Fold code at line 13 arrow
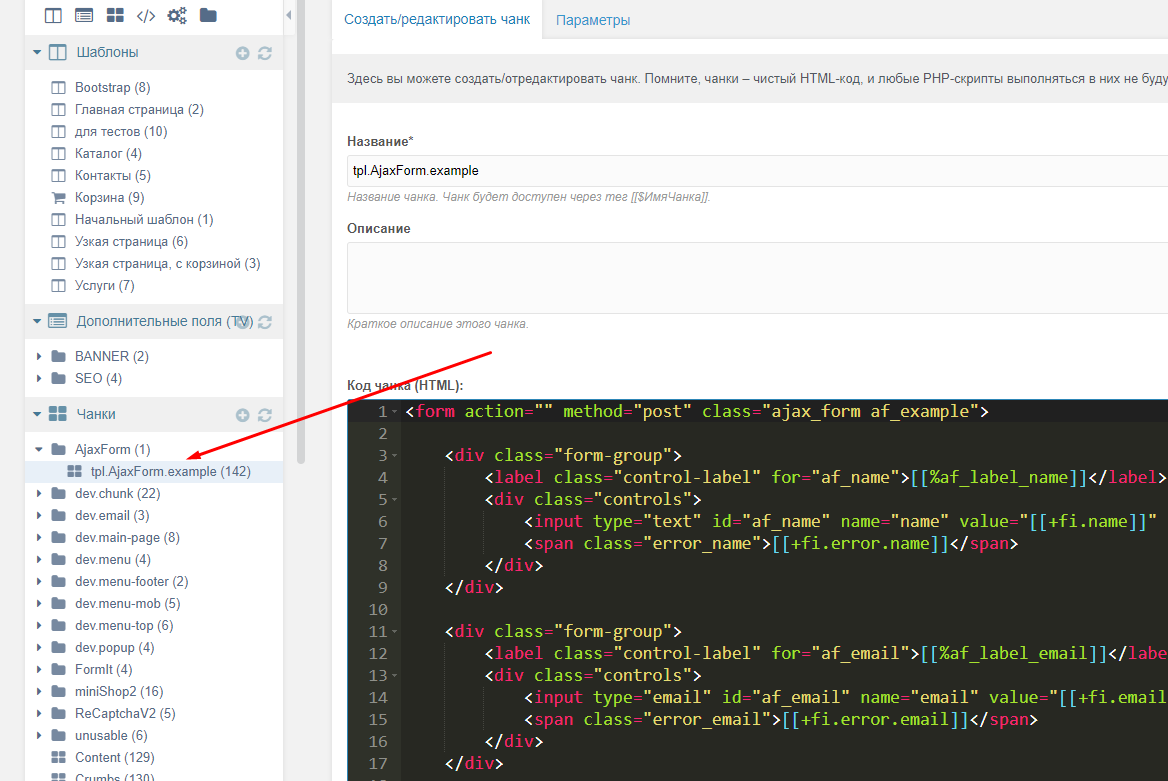 coord(395,676)
